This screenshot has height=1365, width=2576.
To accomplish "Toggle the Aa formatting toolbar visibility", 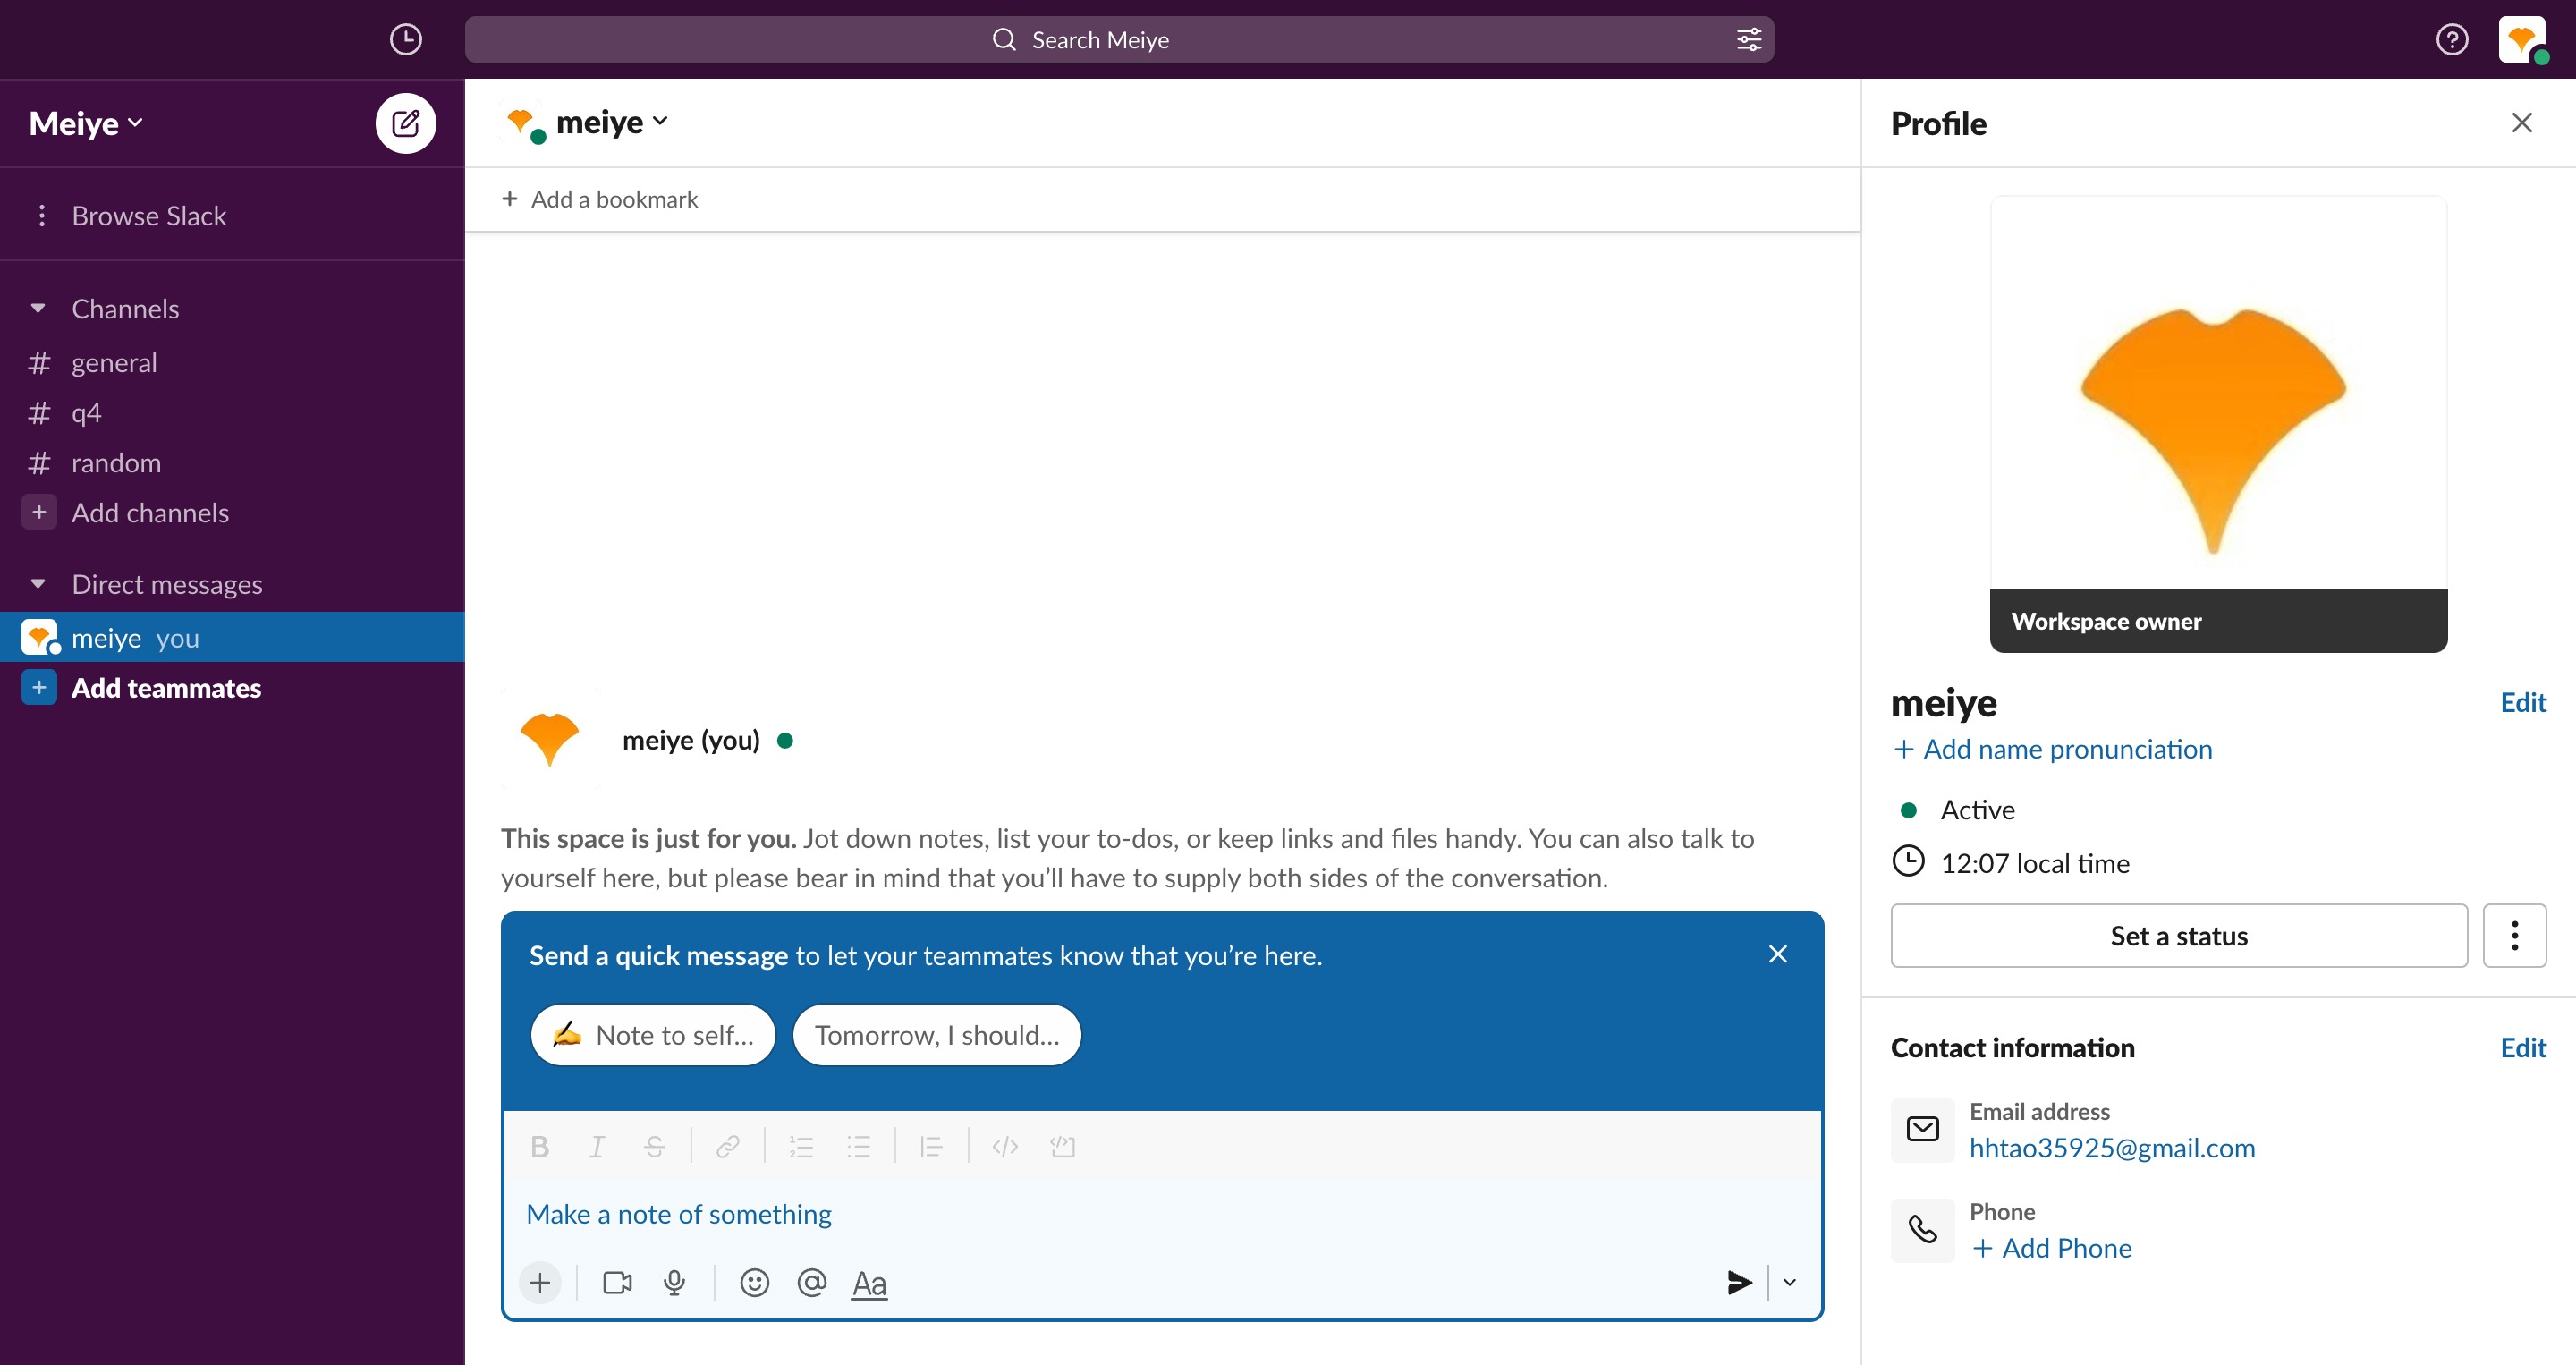I will click(869, 1283).
